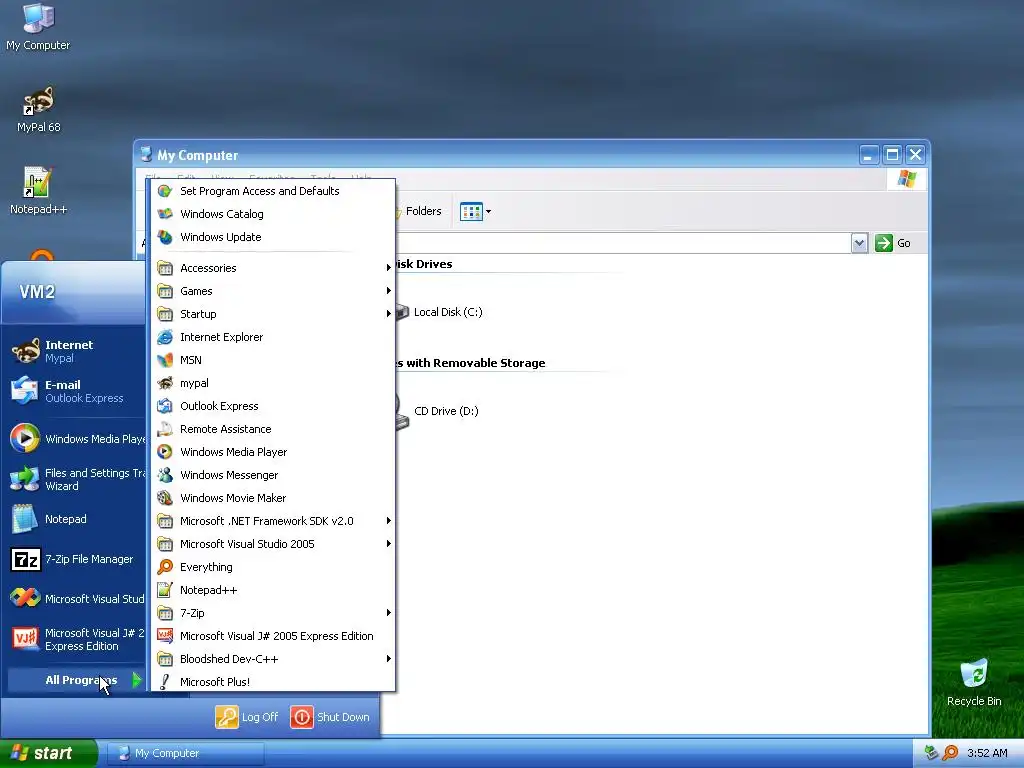1024x768 pixels.
Task: Expand the Accessories submenu
Action: click(x=273, y=268)
